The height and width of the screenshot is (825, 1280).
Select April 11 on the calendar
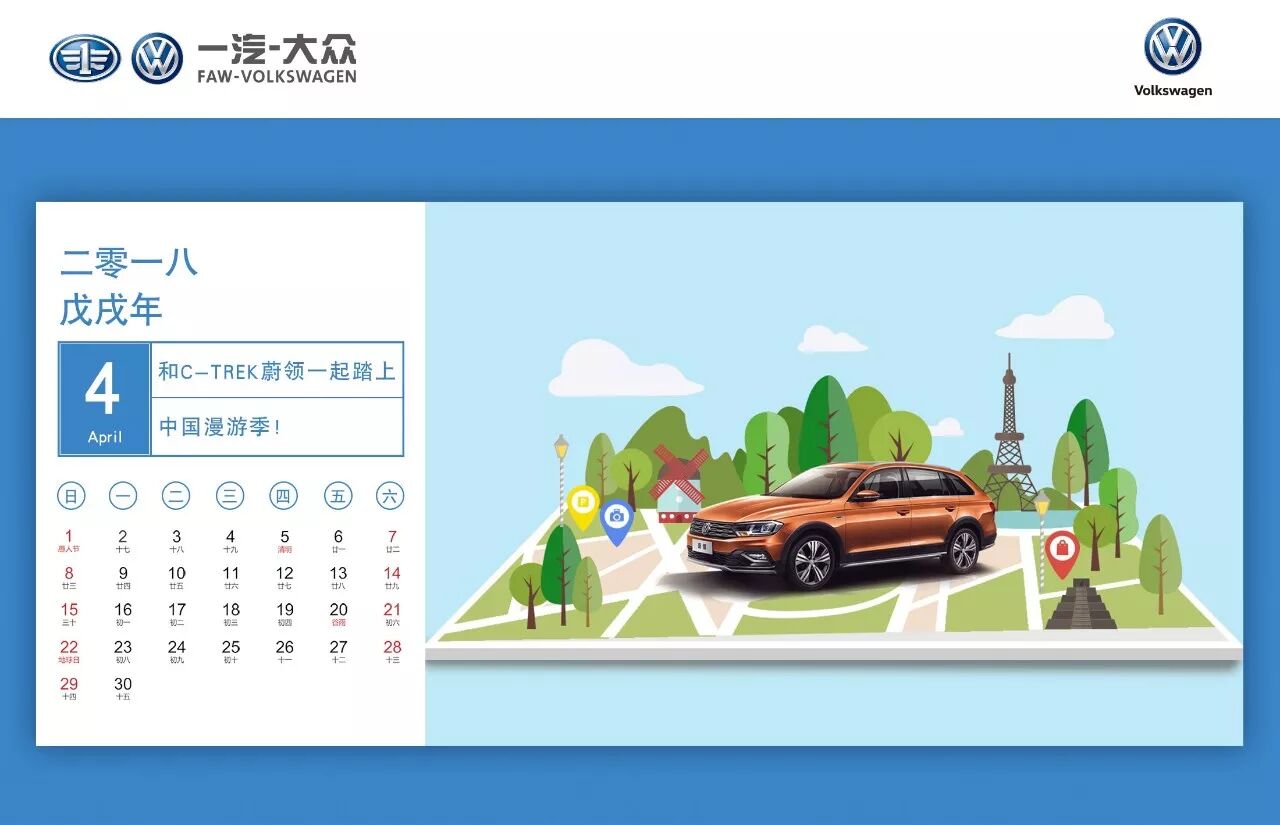(x=231, y=577)
